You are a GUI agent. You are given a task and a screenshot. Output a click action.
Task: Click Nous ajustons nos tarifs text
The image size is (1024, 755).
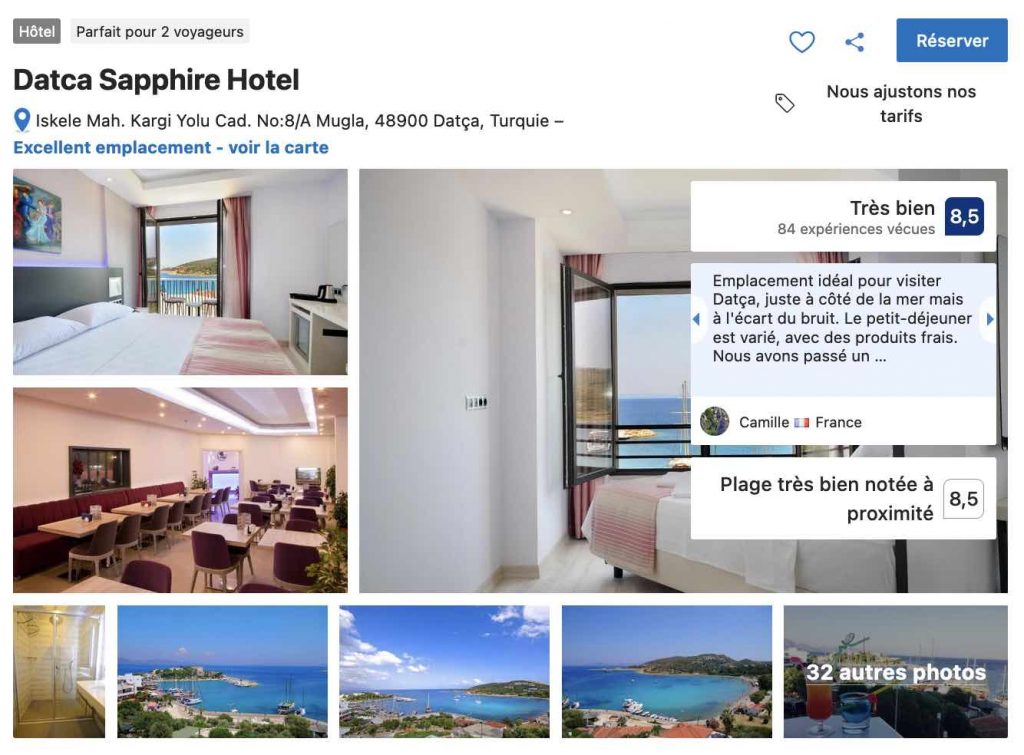pos(901,104)
